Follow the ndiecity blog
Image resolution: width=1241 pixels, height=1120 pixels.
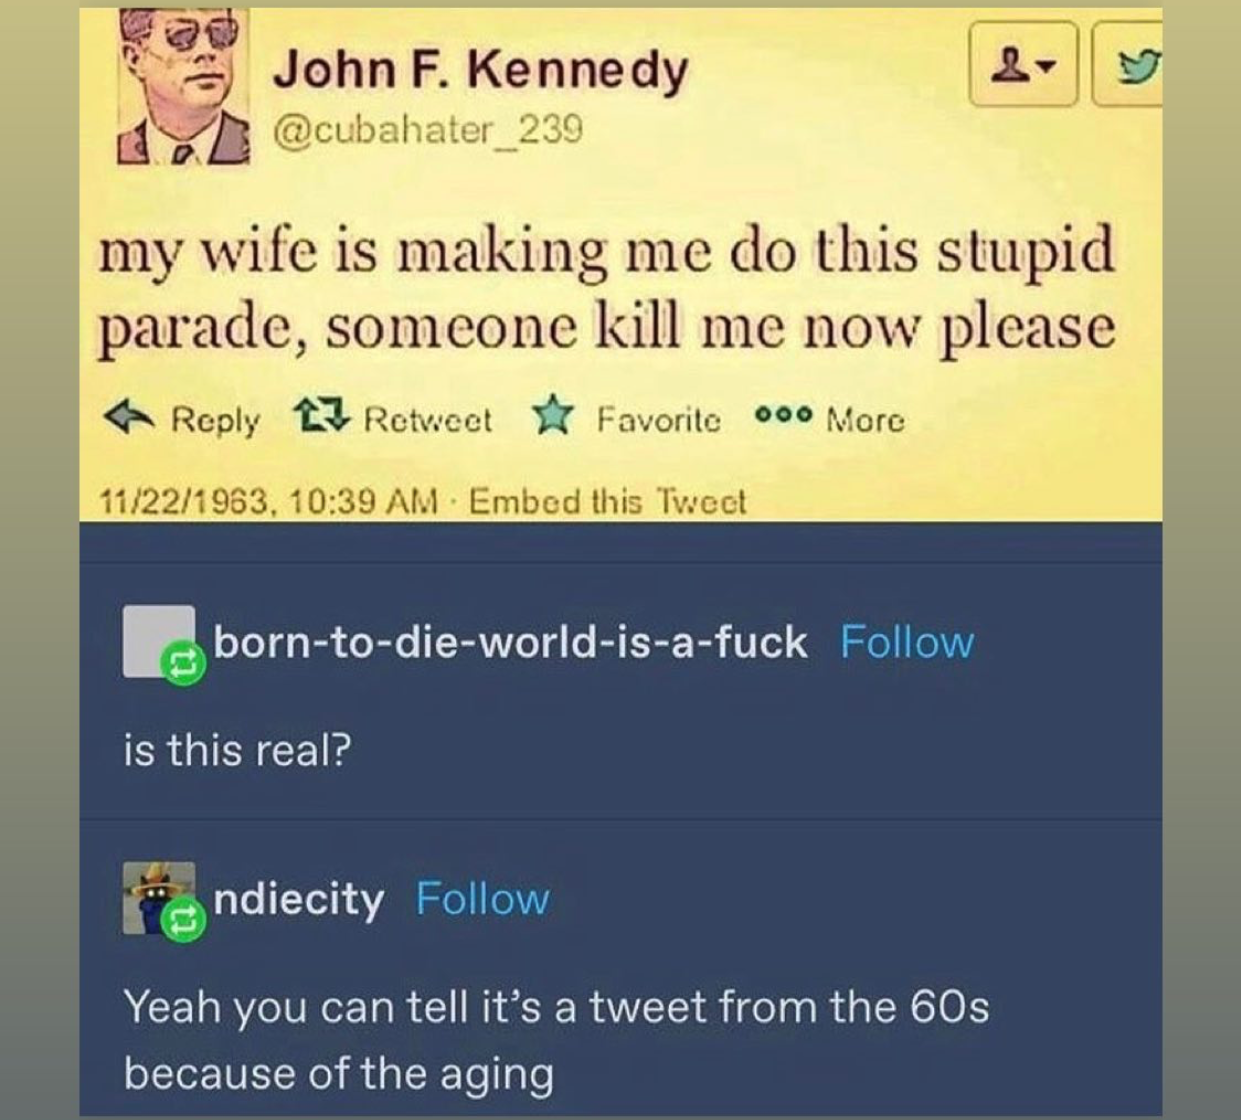click(482, 898)
